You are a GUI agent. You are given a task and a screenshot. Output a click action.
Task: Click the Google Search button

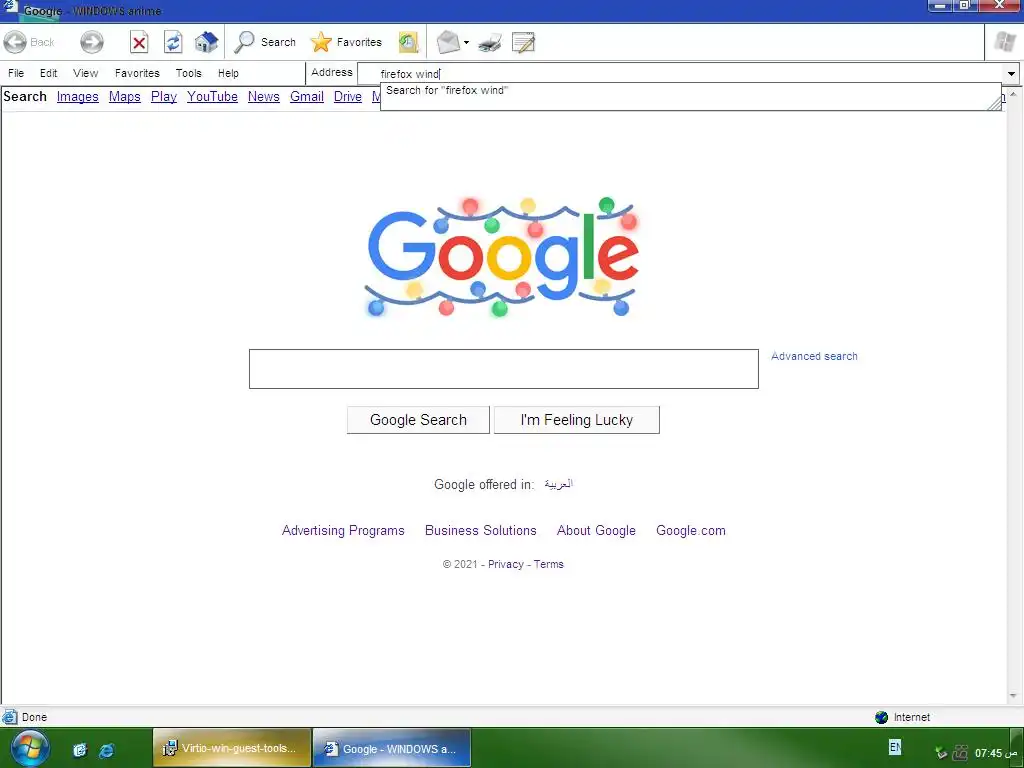[x=418, y=420]
